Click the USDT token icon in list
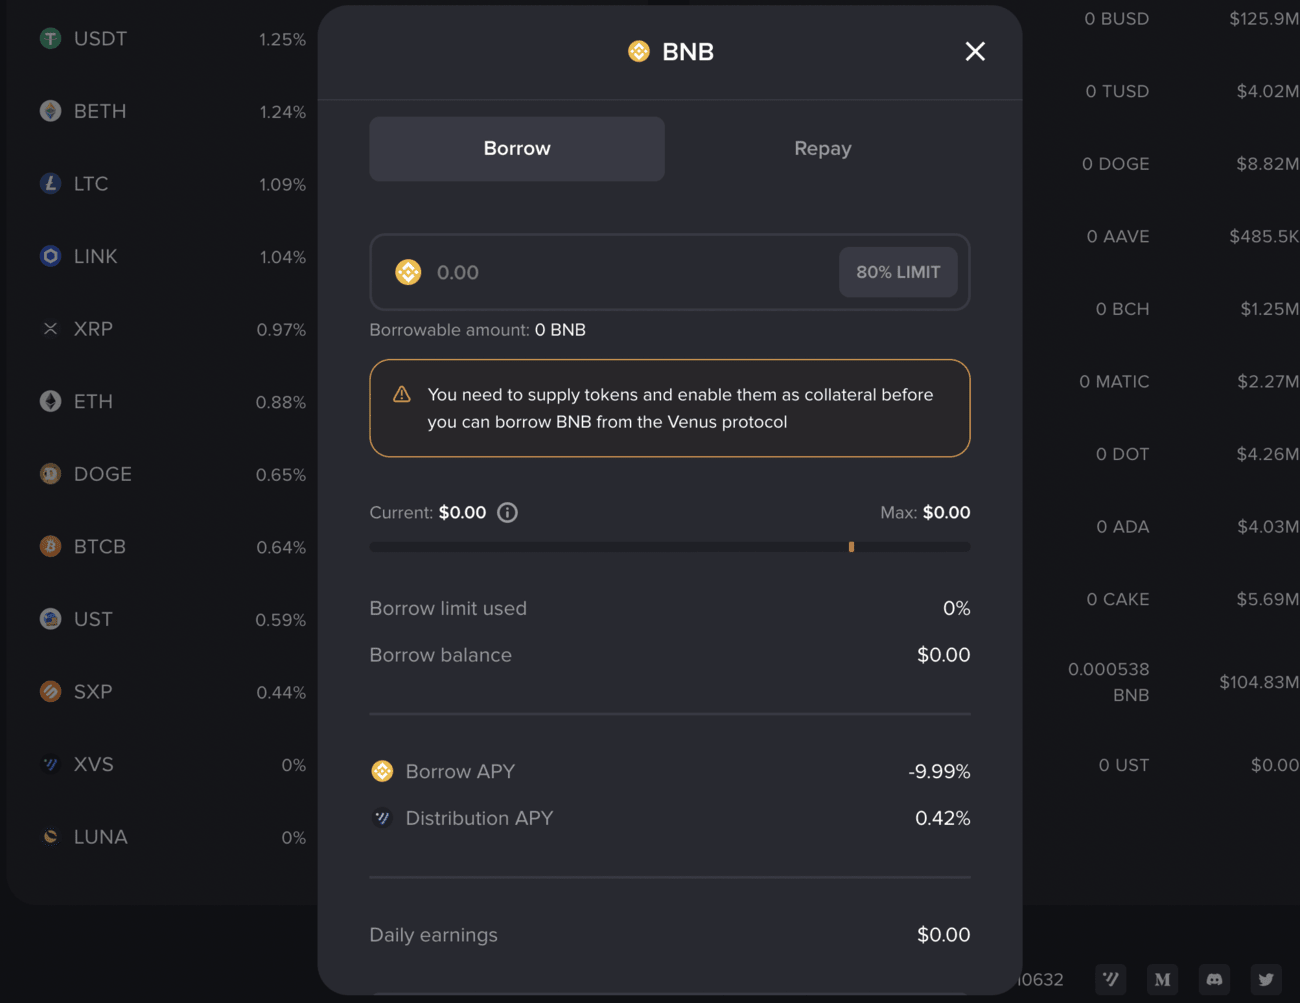Screen dimensions: 1300x1003 click(x=50, y=39)
